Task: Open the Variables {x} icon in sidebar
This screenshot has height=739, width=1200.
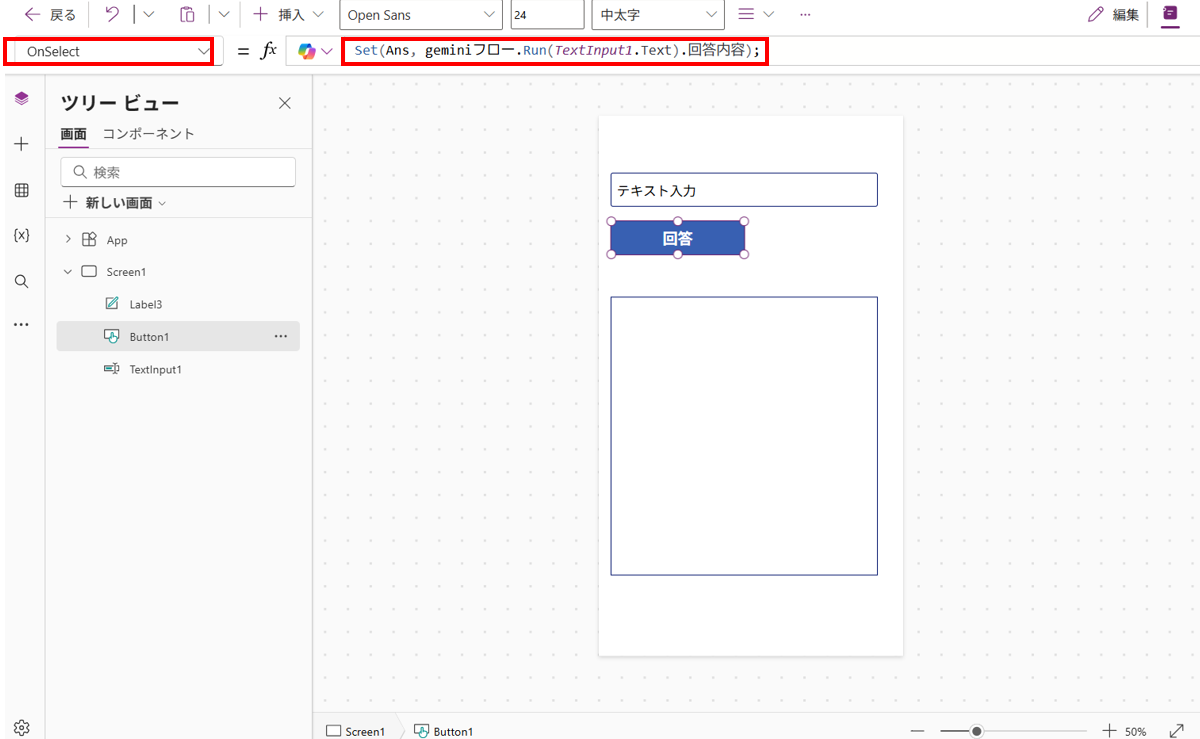Action: tap(22, 235)
